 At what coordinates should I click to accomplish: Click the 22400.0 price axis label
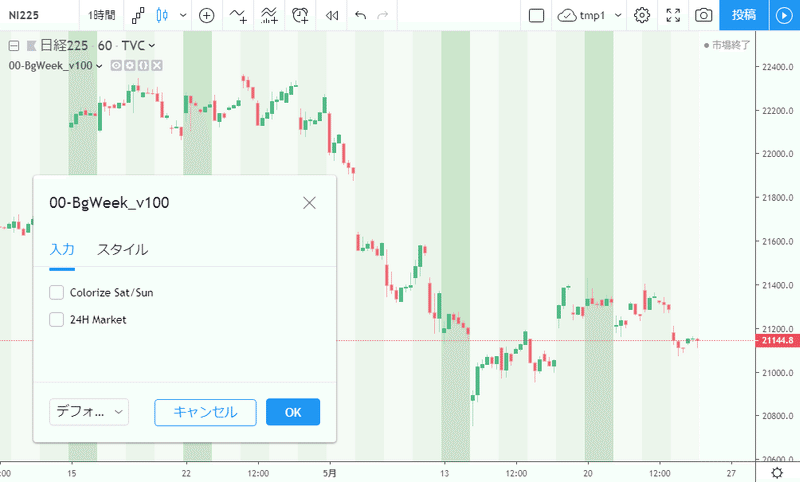point(778,67)
